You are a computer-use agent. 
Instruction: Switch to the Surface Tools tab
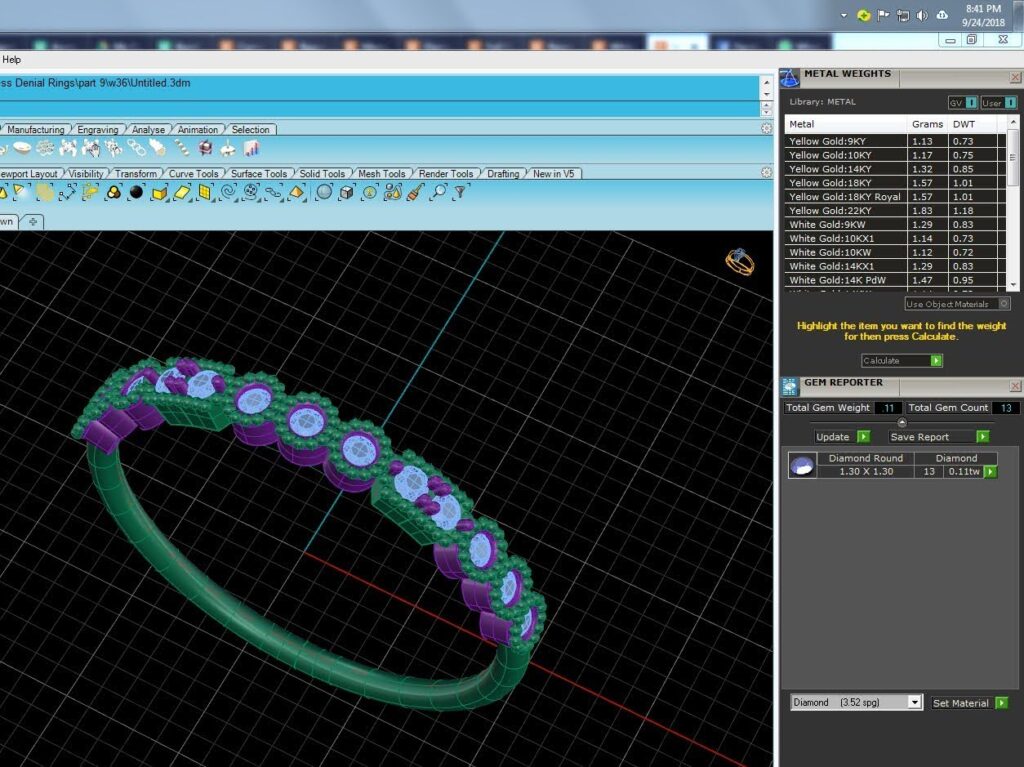pyautogui.click(x=259, y=174)
